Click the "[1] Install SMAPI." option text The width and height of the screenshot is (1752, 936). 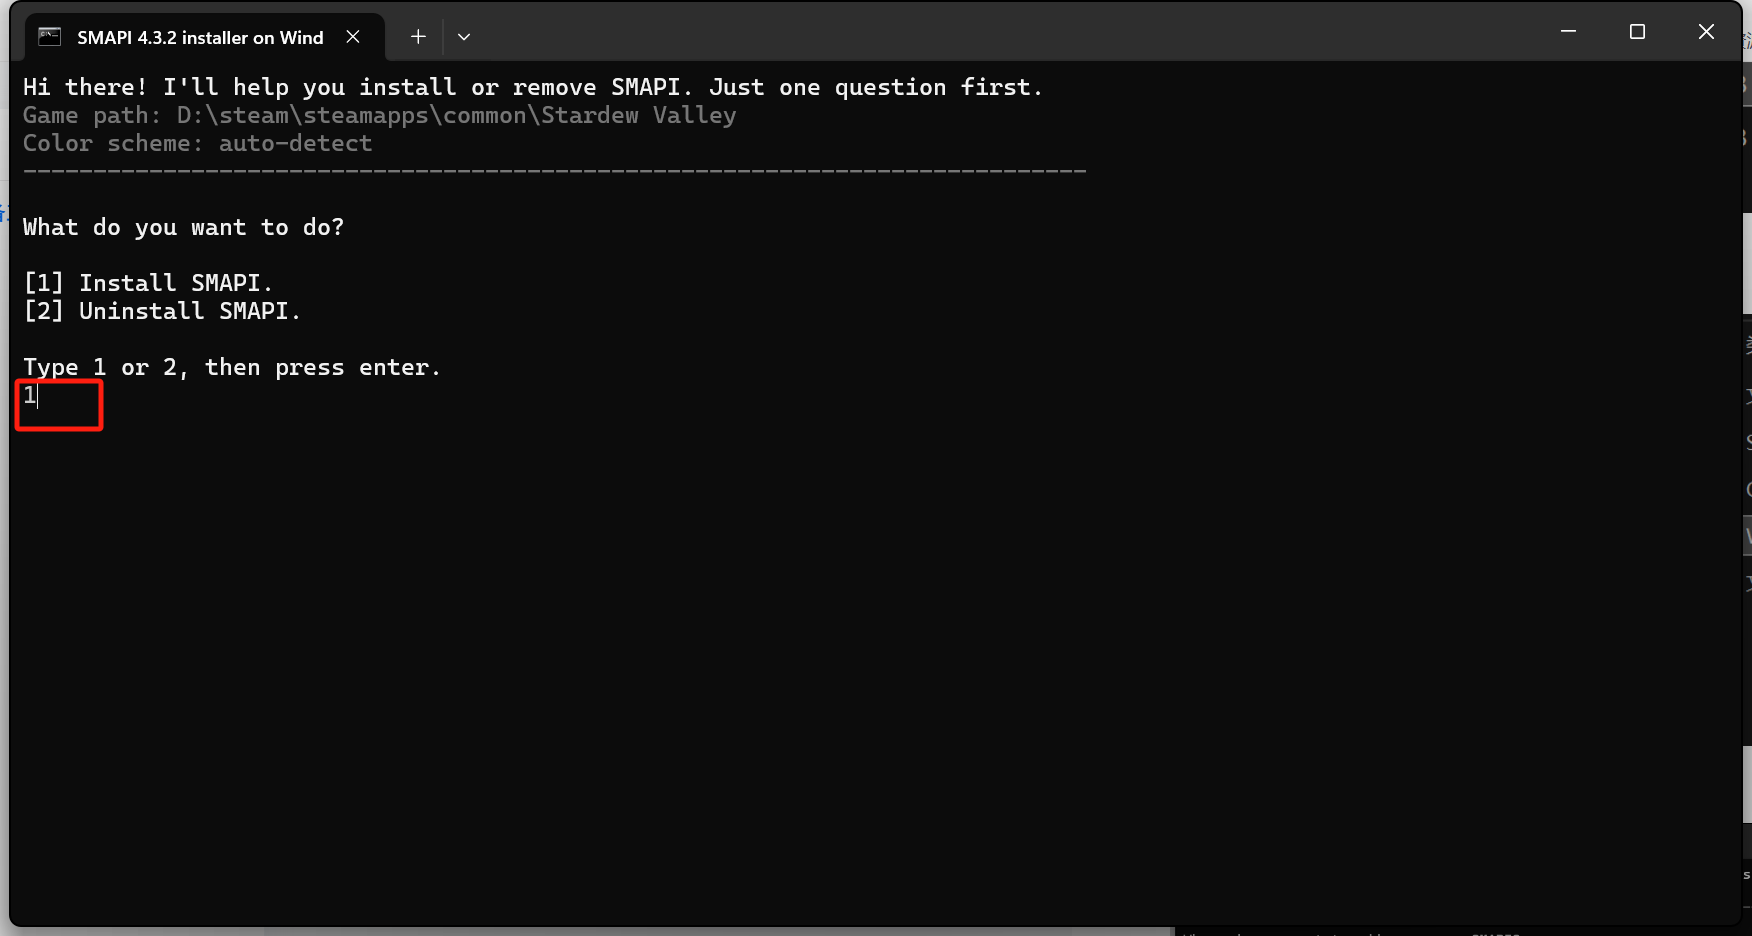tap(148, 283)
